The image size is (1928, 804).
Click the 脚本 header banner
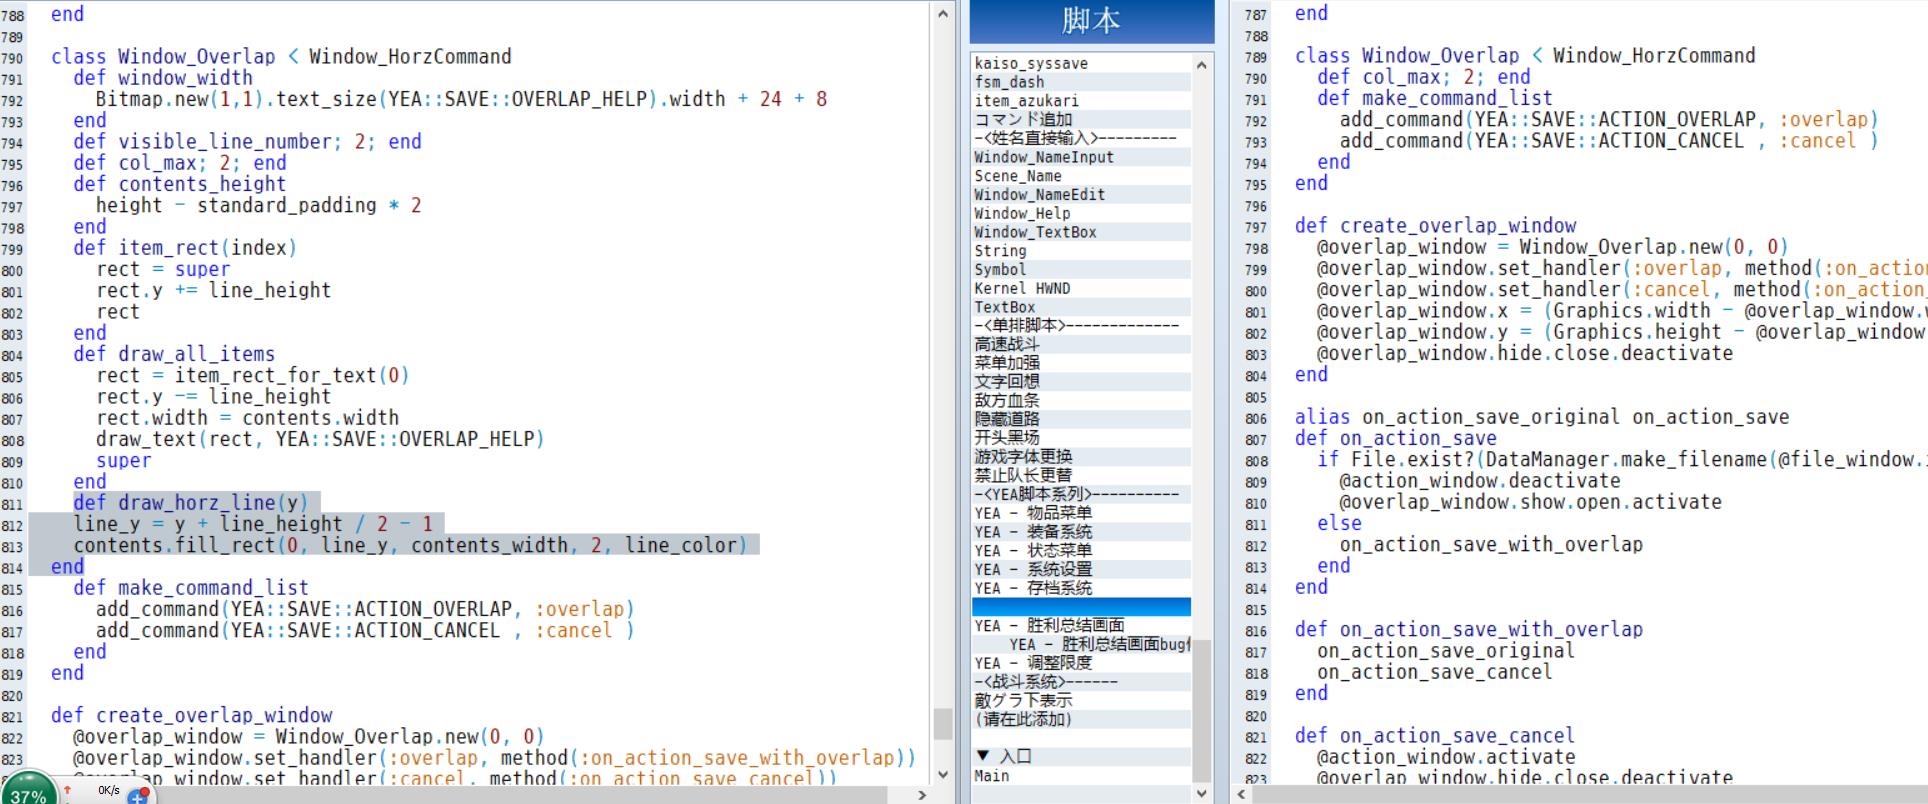coord(1092,21)
